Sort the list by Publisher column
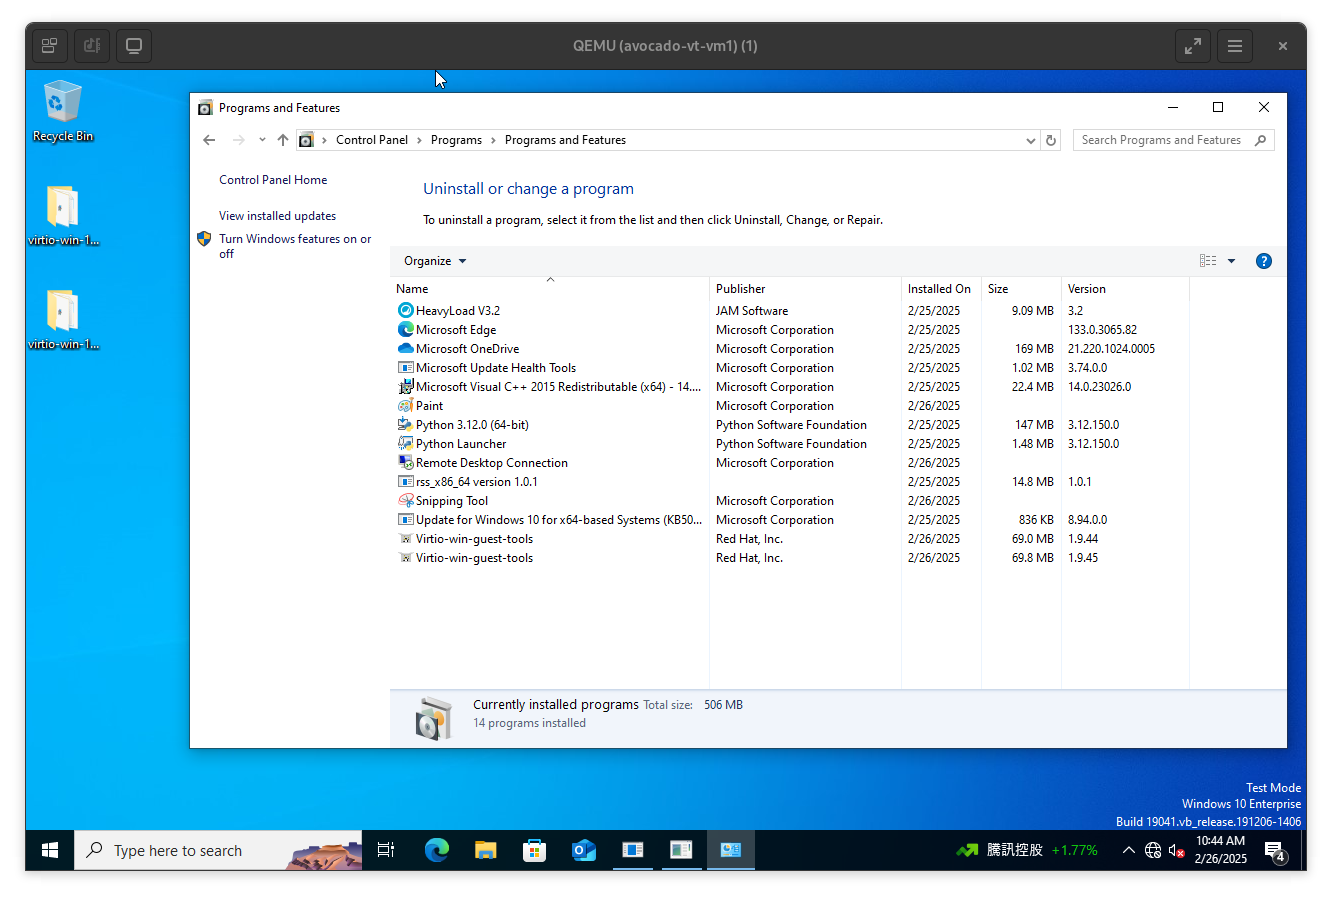Image resolution: width=1332 pixels, height=899 pixels. tap(805, 288)
